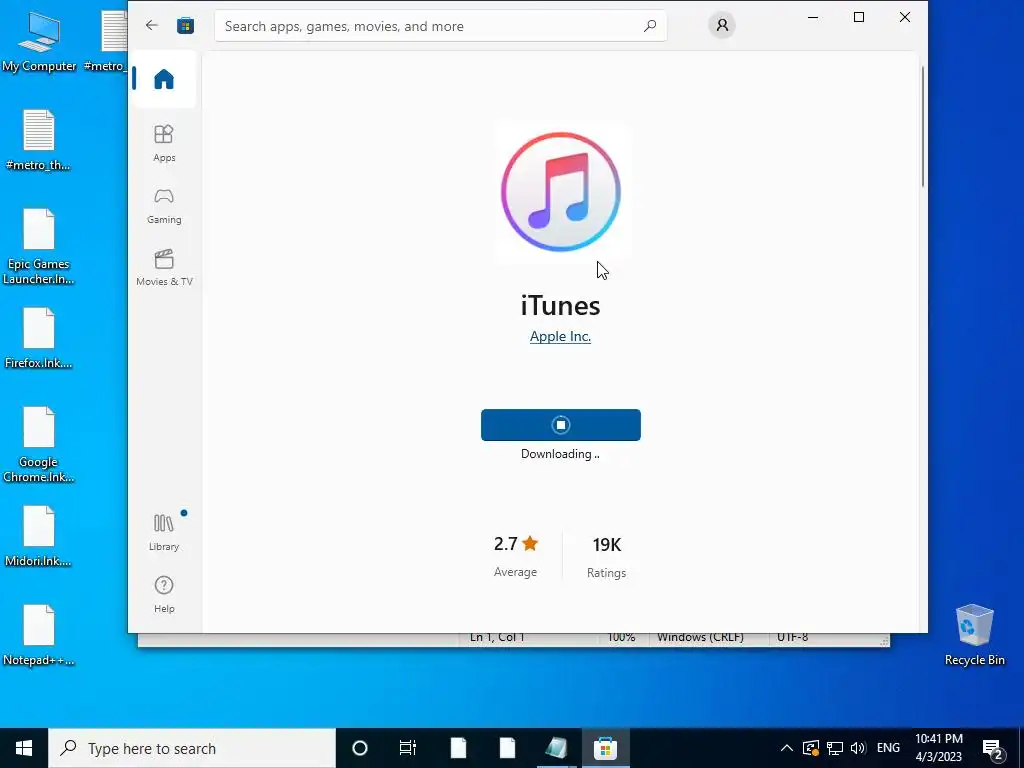
Task: Open Store Help
Action: coord(164,594)
